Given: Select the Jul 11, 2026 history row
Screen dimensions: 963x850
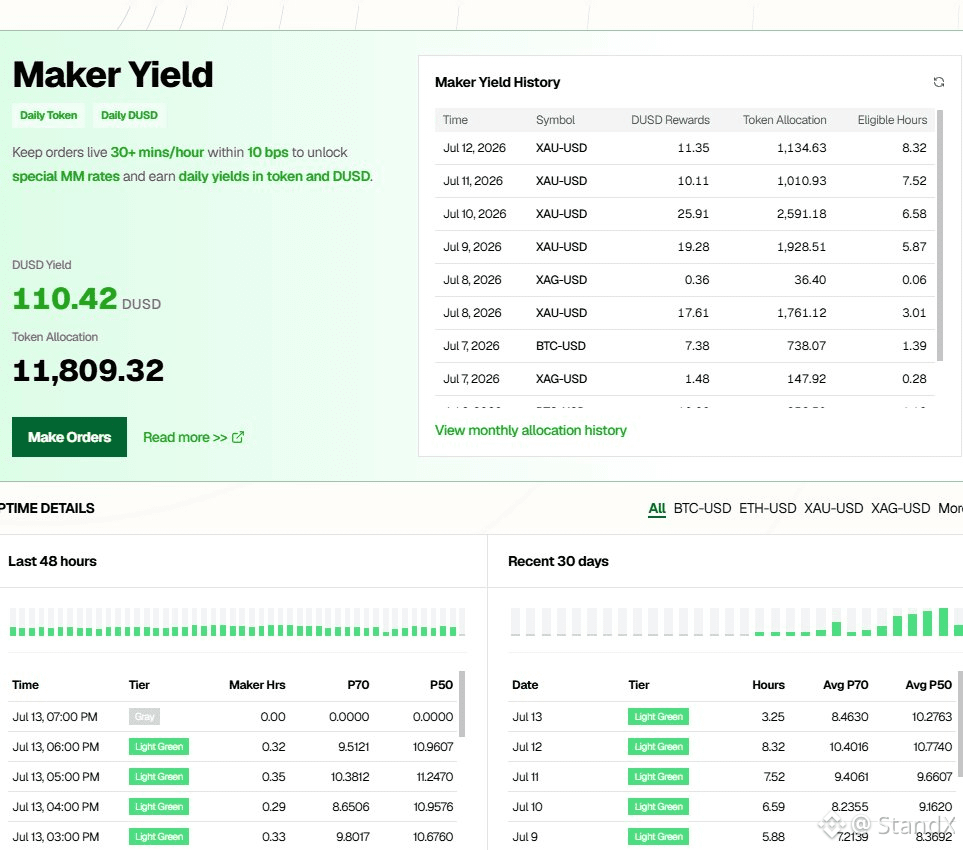Looking at the screenshot, I should [685, 181].
